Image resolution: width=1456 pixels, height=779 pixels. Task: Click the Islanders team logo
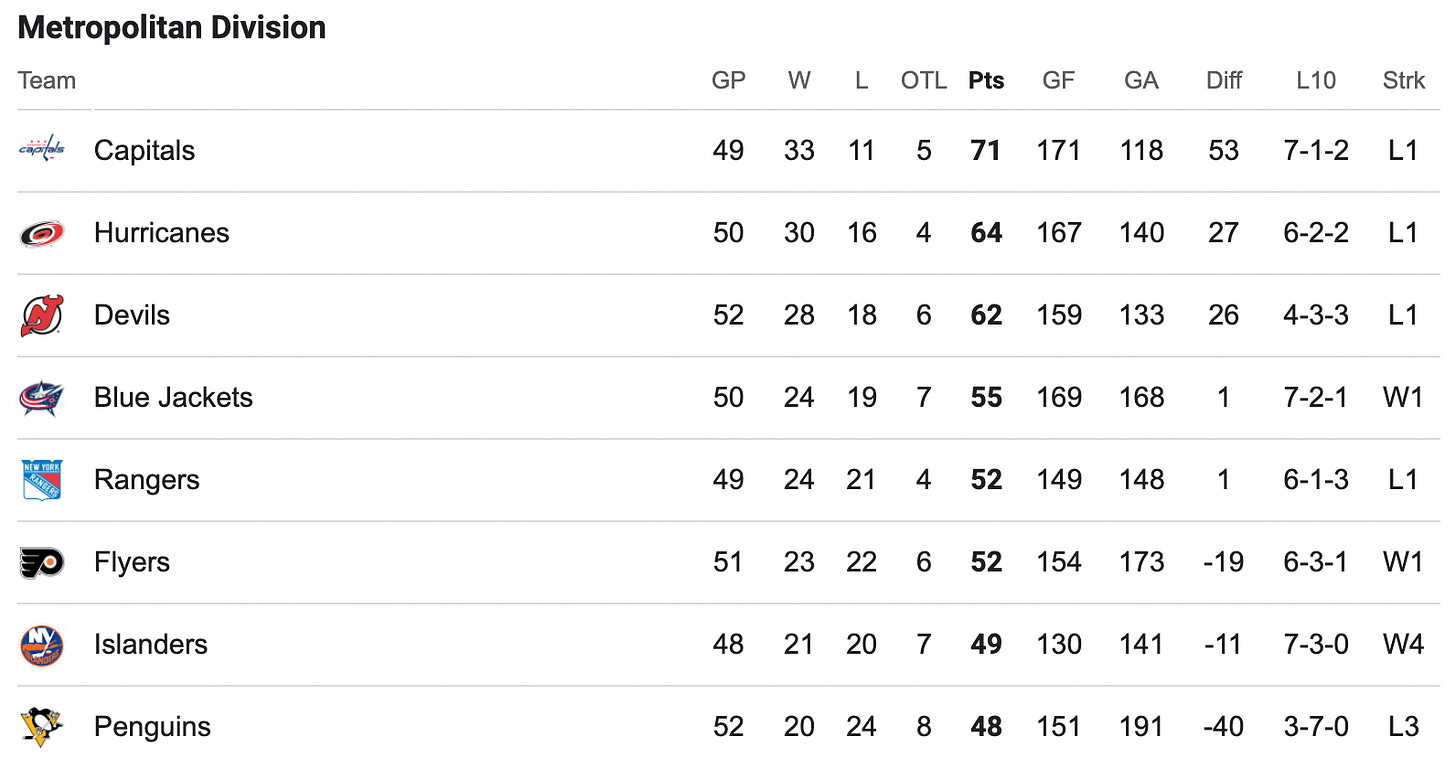pos(42,645)
